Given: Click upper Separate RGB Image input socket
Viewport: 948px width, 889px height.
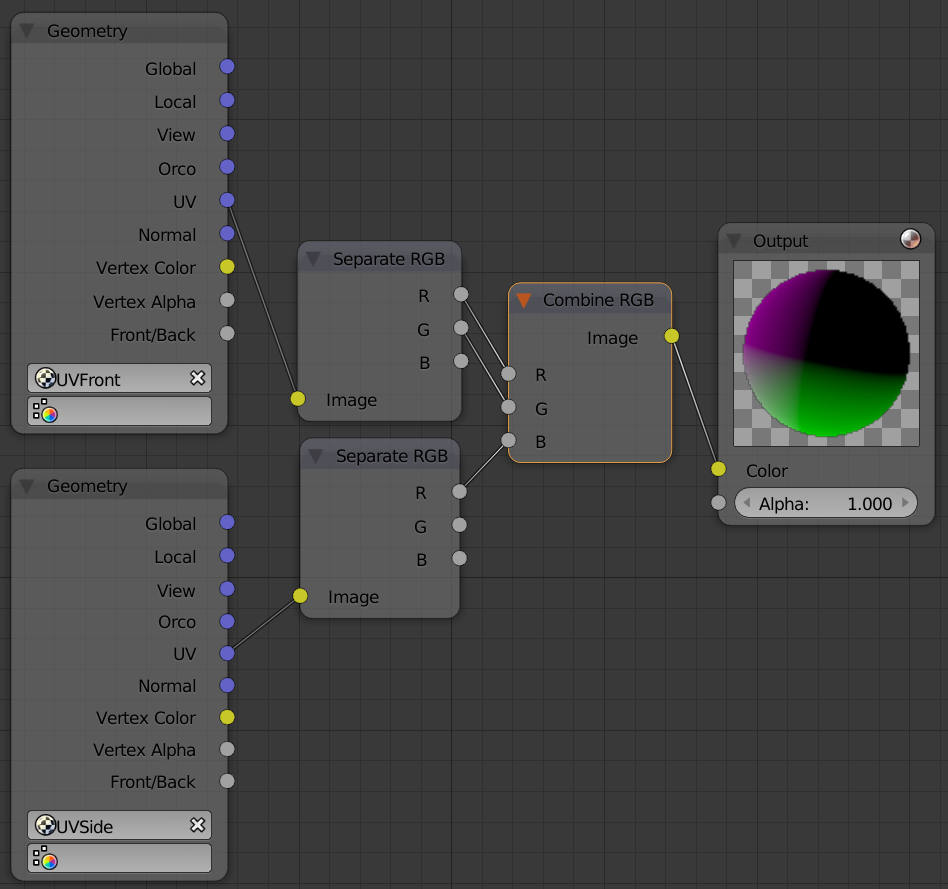Looking at the screenshot, I should [x=298, y=399].
